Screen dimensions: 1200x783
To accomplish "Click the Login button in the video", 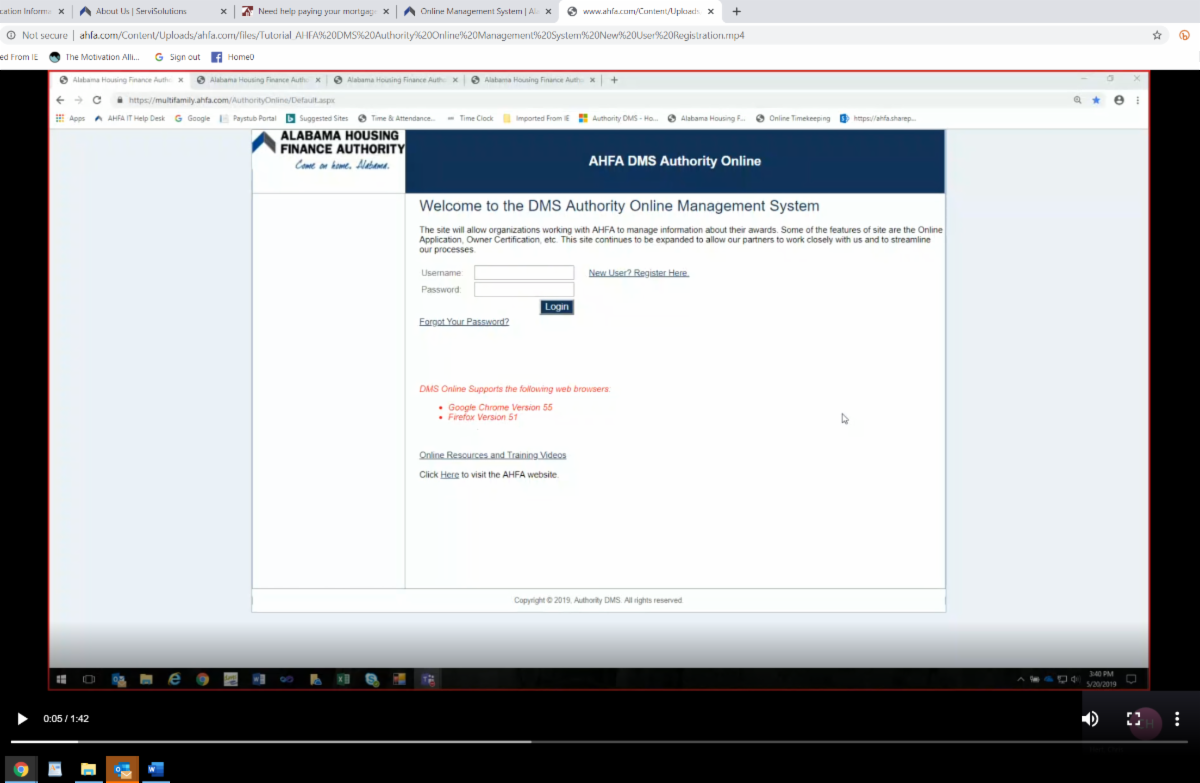I will point(557,307).
